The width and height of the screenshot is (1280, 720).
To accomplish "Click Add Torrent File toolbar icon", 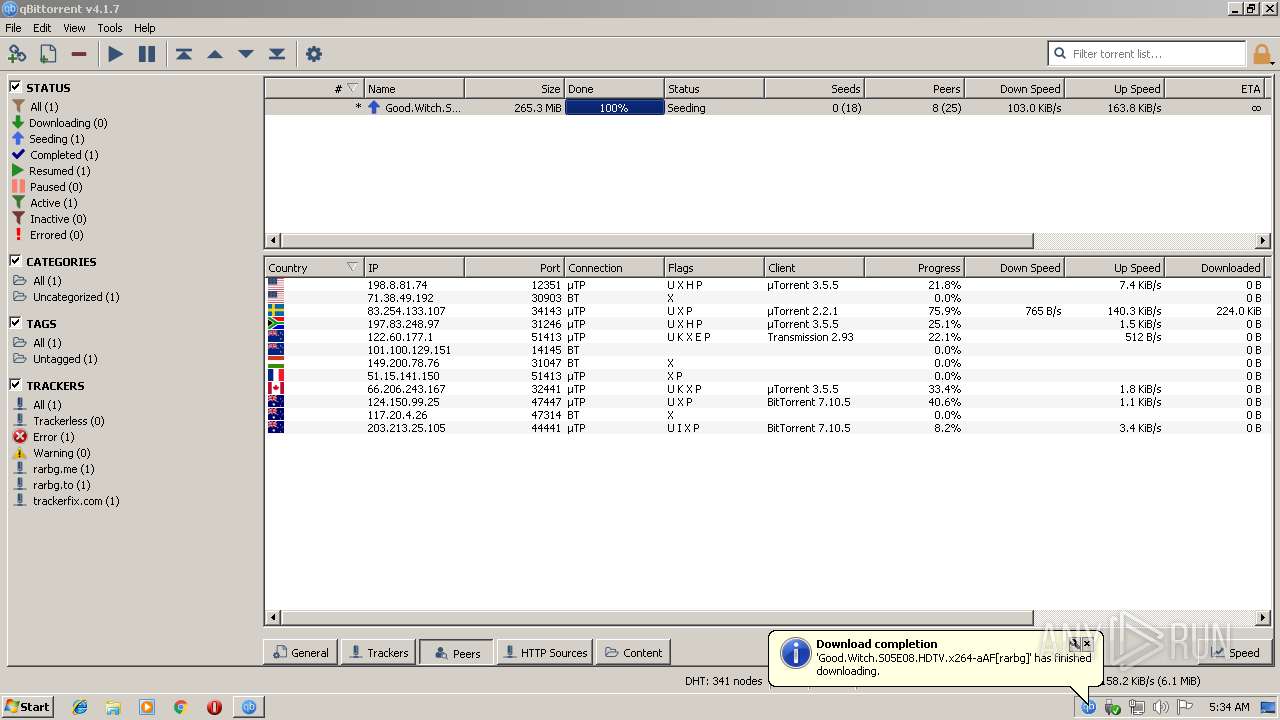I will pyautogui.click(x=48, y=54).
